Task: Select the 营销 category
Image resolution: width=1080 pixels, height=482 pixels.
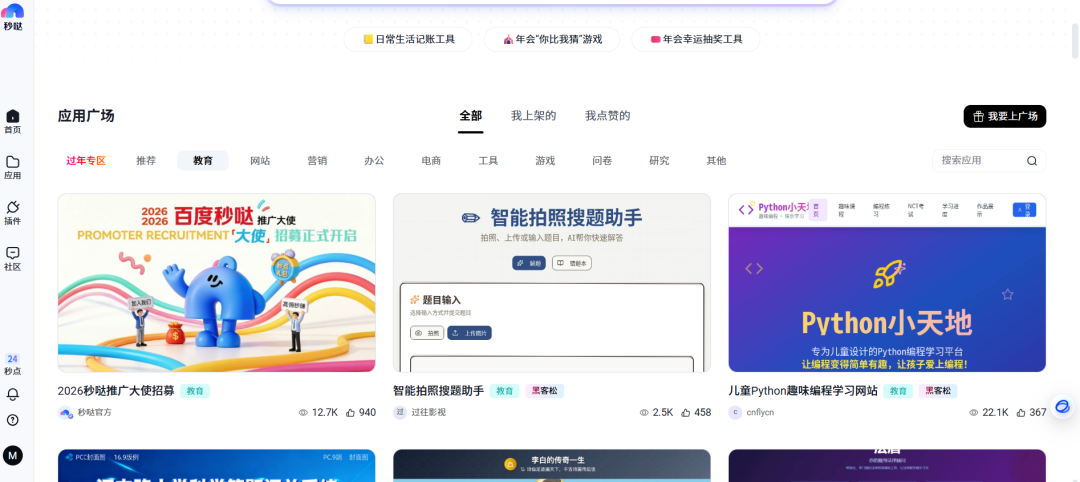Action: point(317,160)
